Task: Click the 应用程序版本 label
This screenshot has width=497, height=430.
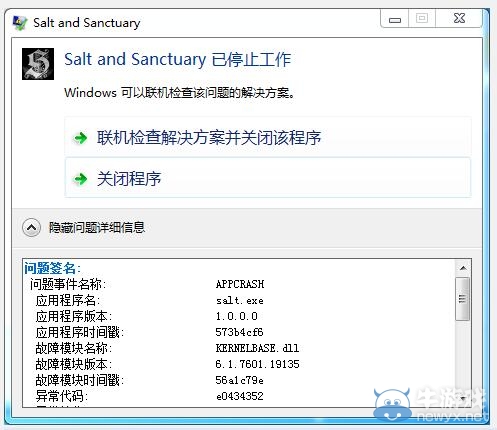Action: click(74, 316)
